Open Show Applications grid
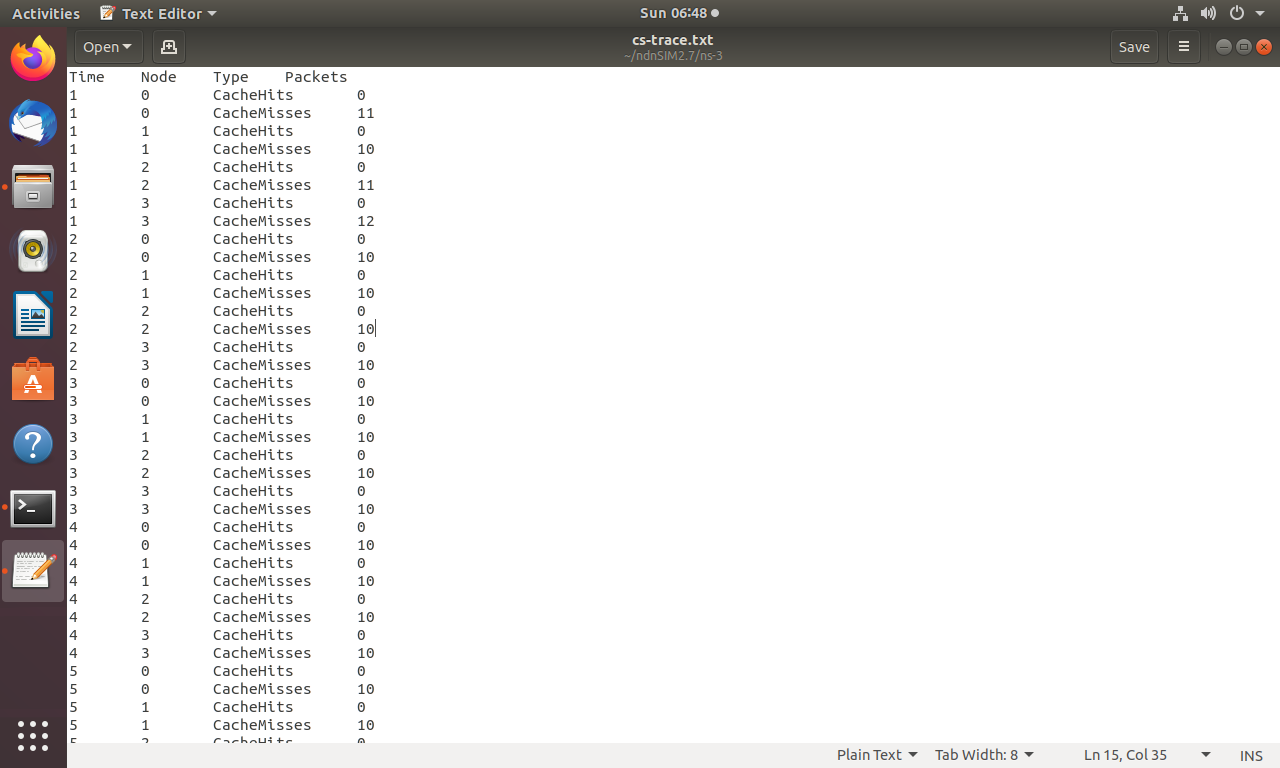 coord(33,737)
